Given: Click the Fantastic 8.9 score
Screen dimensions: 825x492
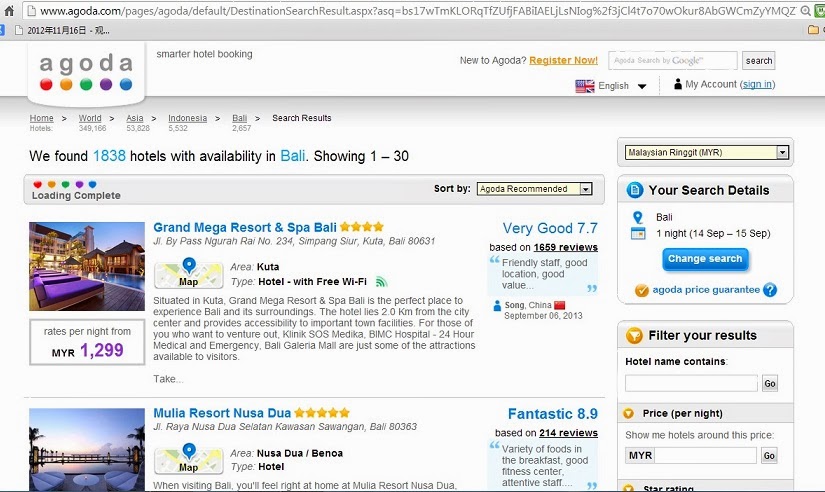Looking at the screenshot, I should [x=552, y=414].
